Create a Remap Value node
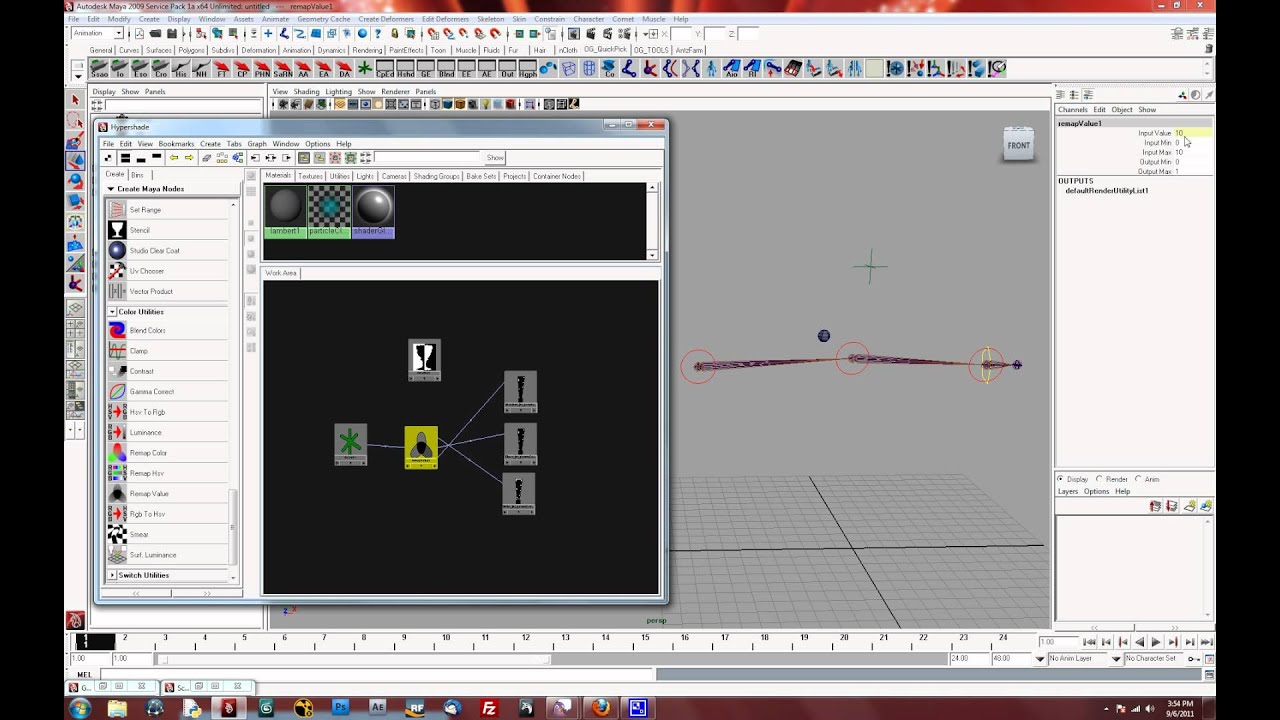This screenshot has height=720, width=1280. 167,493
